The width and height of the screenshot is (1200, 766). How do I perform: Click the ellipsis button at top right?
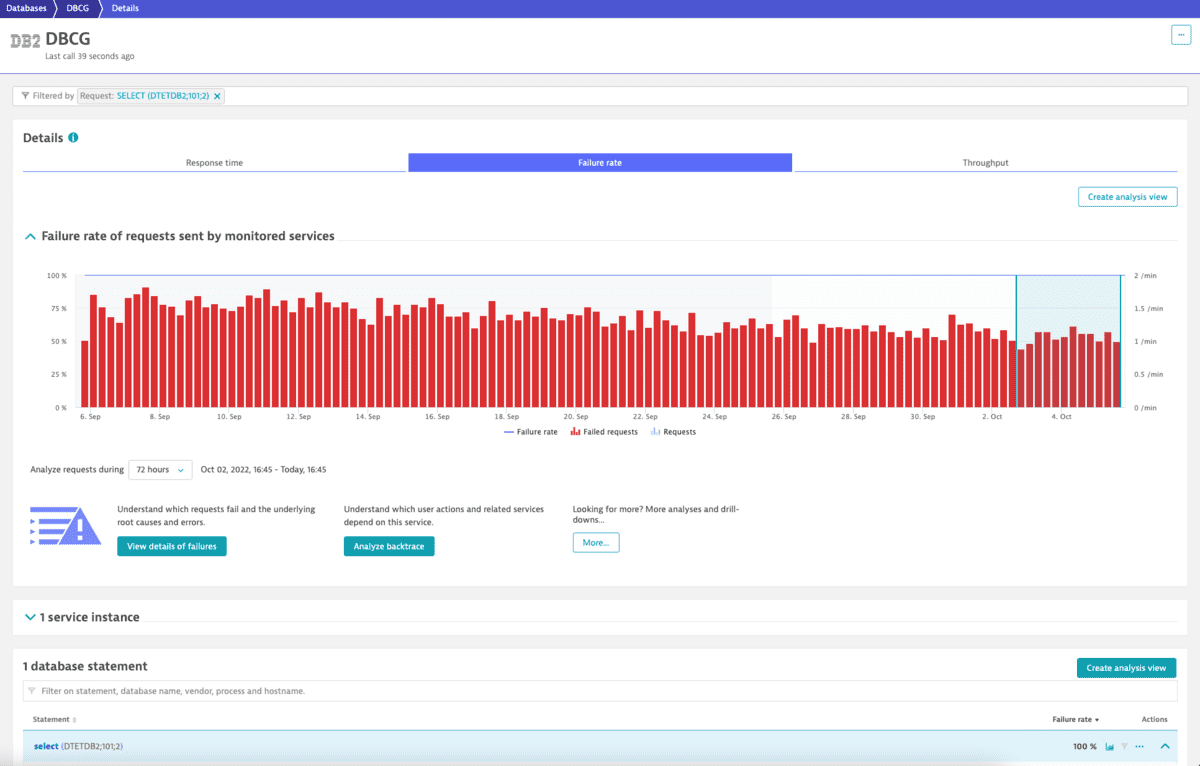[1180, 34]
